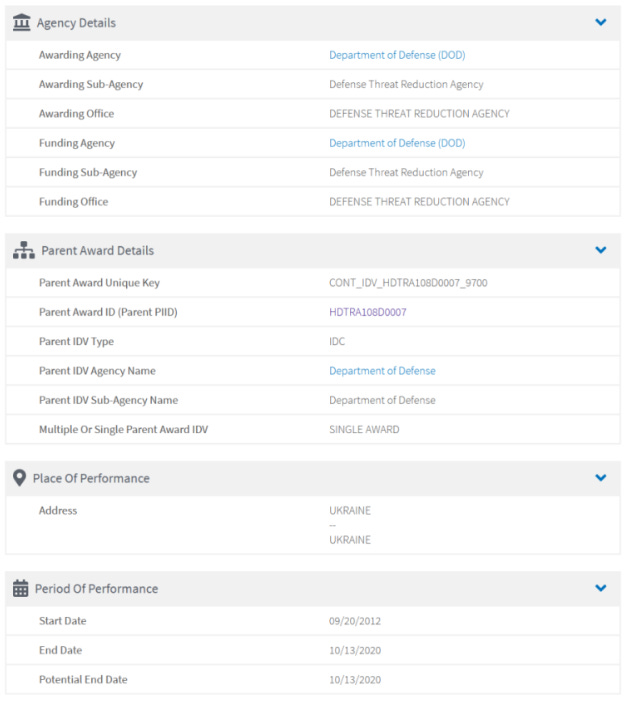This screenshot has height=701, width=626.
Task: Select Funding Office value DEFENSE THREAT REDUCTION AGENCY
Action: [419, 202]
